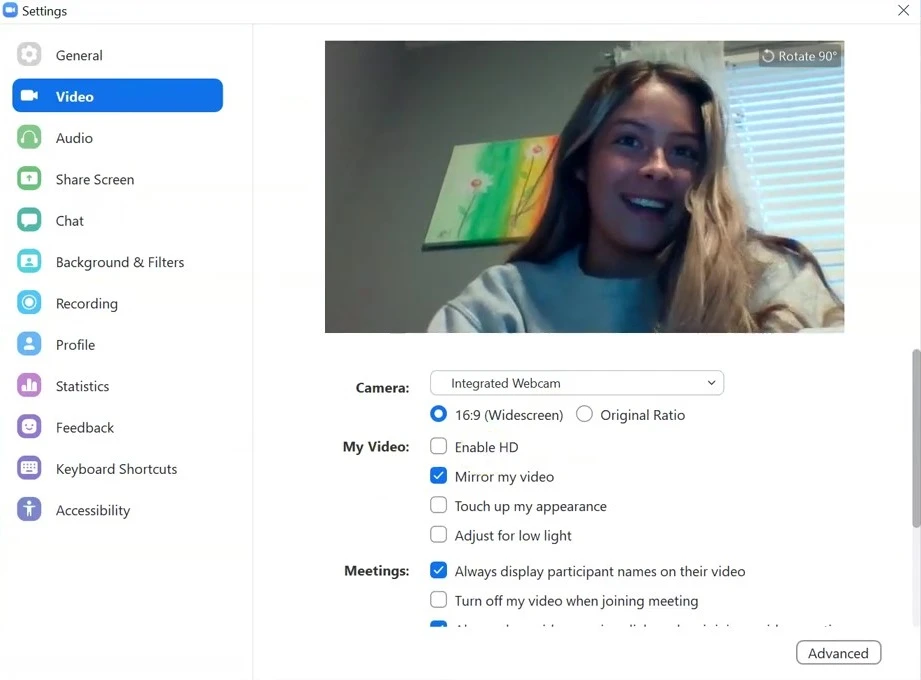
Task: Select the Share Screen icon
Action: pyautogui.click(x=29, y=179)
